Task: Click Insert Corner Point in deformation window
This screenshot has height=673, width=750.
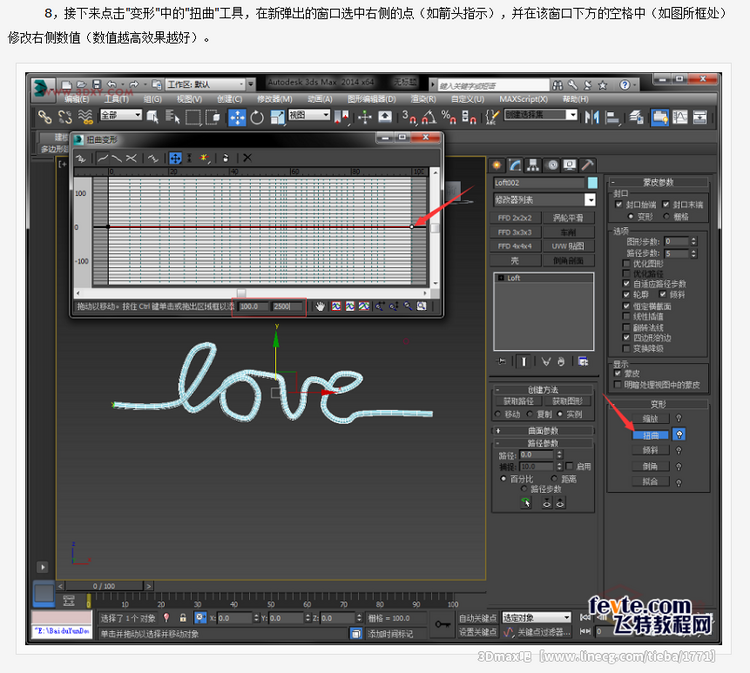Action: (x=204, y=158)
